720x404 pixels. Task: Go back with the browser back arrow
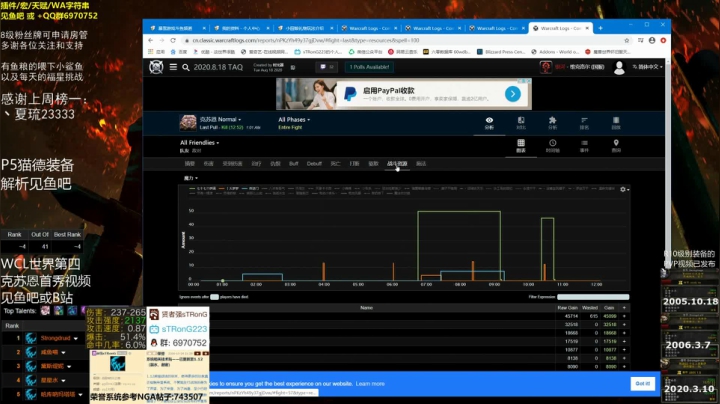pyautogui.click(x=151, y=40)
